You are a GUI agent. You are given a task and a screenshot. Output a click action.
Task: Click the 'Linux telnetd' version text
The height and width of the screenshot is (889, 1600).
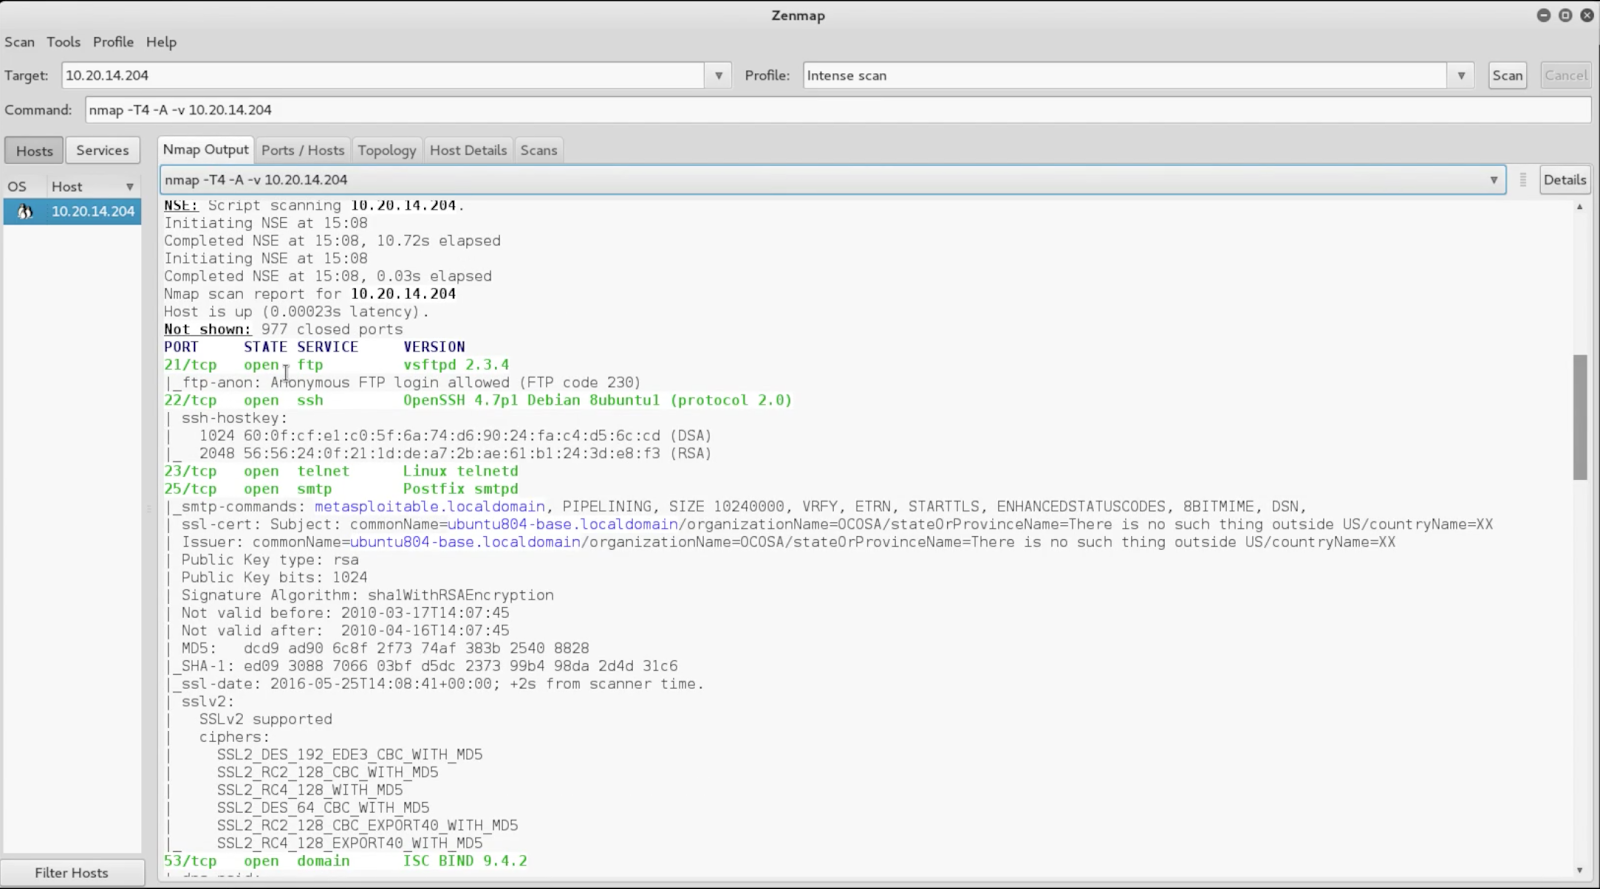click(461, 471)
